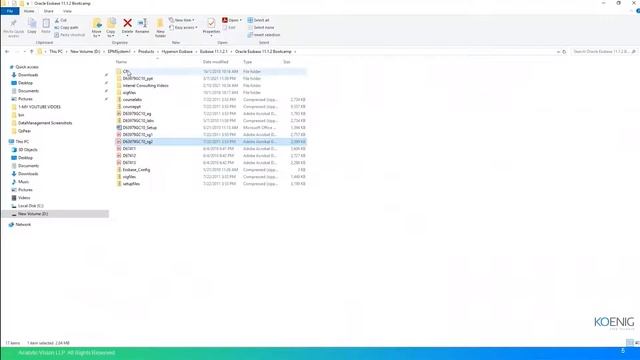Switch to the View ribbon tab
The height and width of the screenshot is (360, 640).
coord(67,11)
